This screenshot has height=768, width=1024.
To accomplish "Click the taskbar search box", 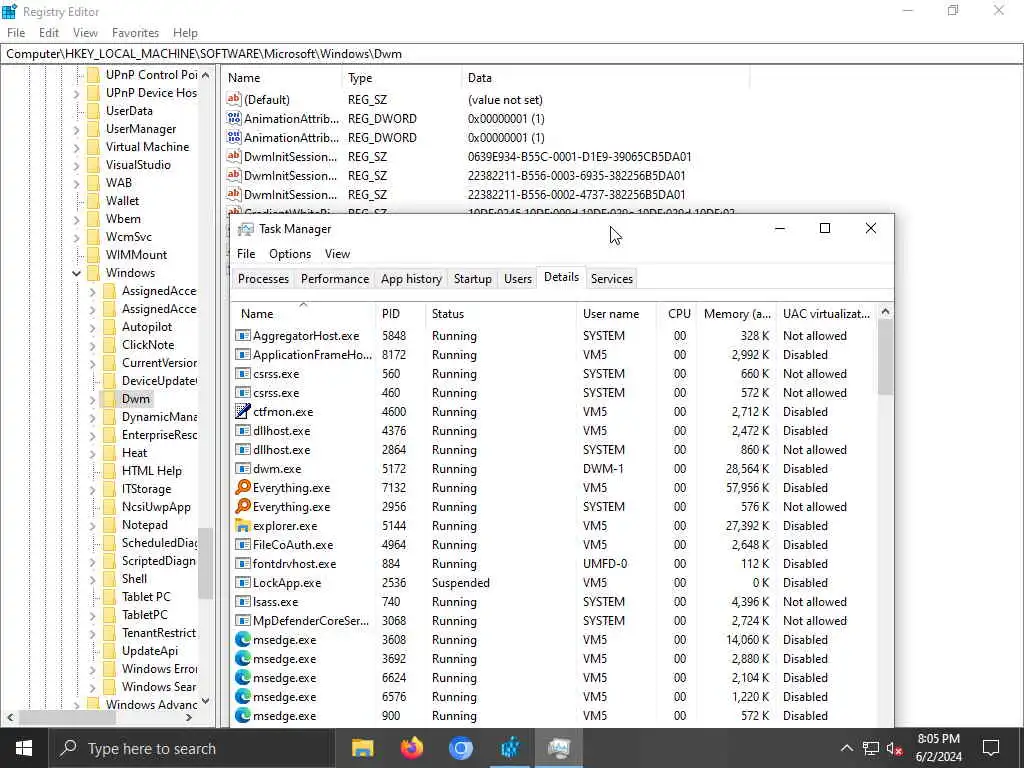I will click(x=191, y=748).
